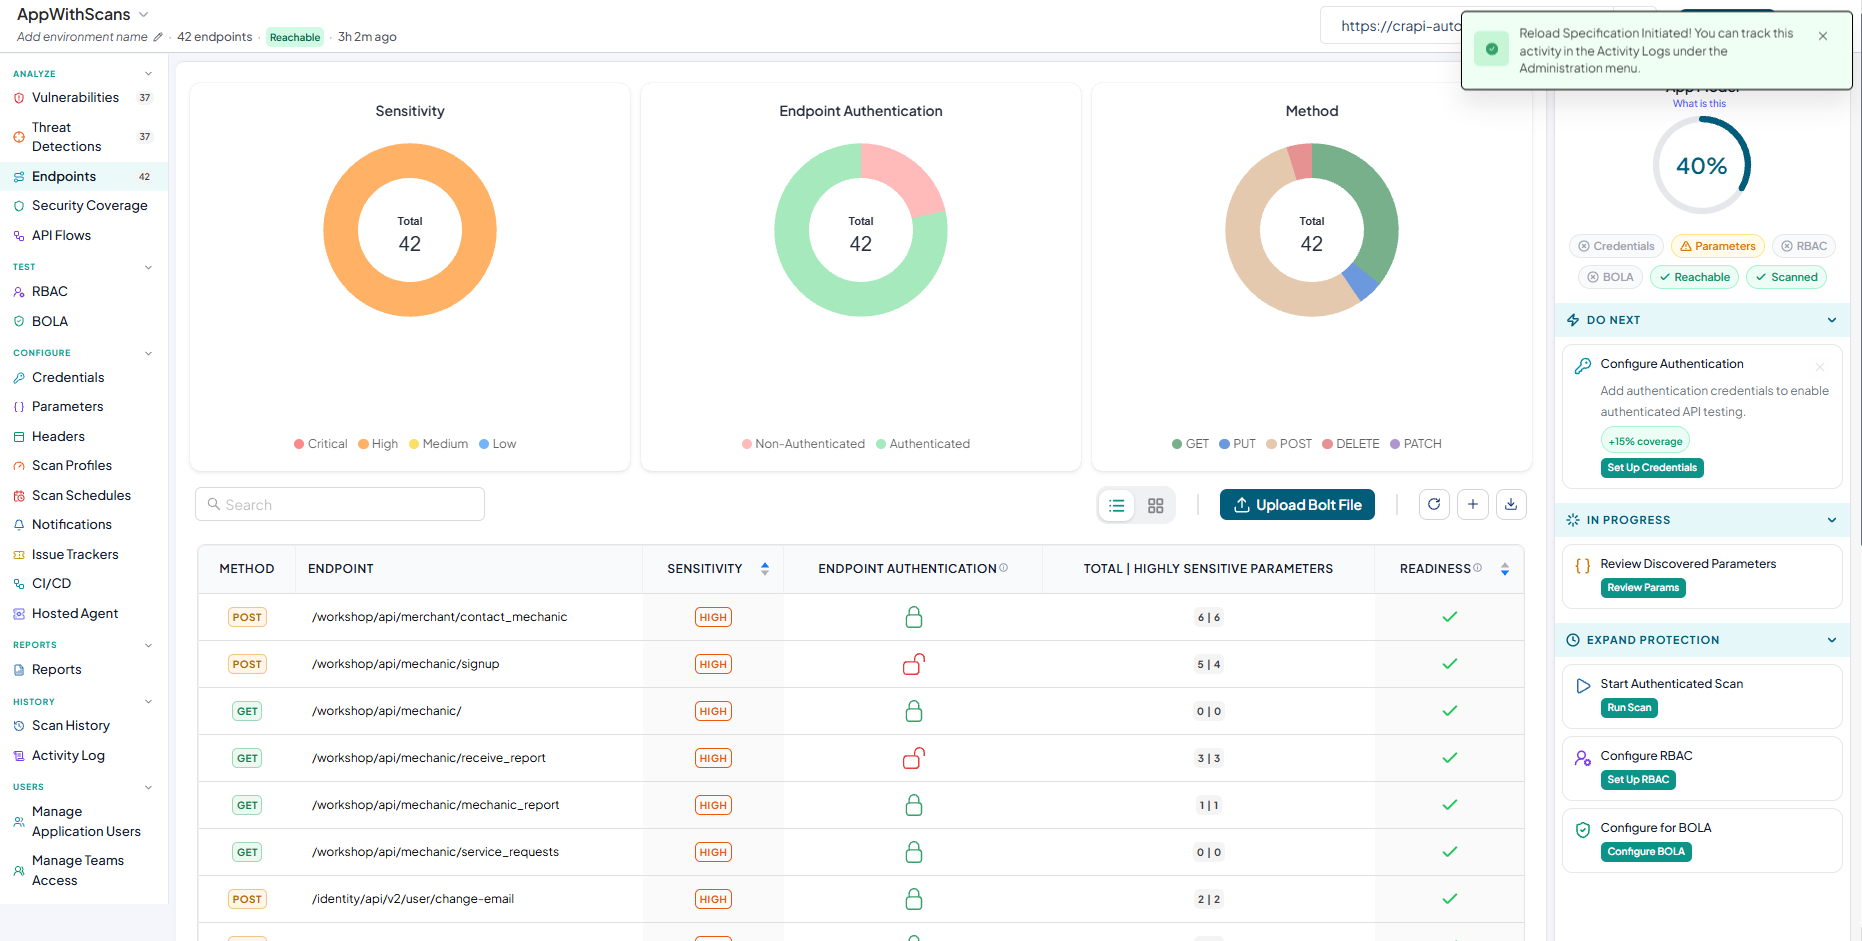This screenshot has width=1862, height=941.
Task: Click the Parameters warning chip
Action: coord(1717,246)
